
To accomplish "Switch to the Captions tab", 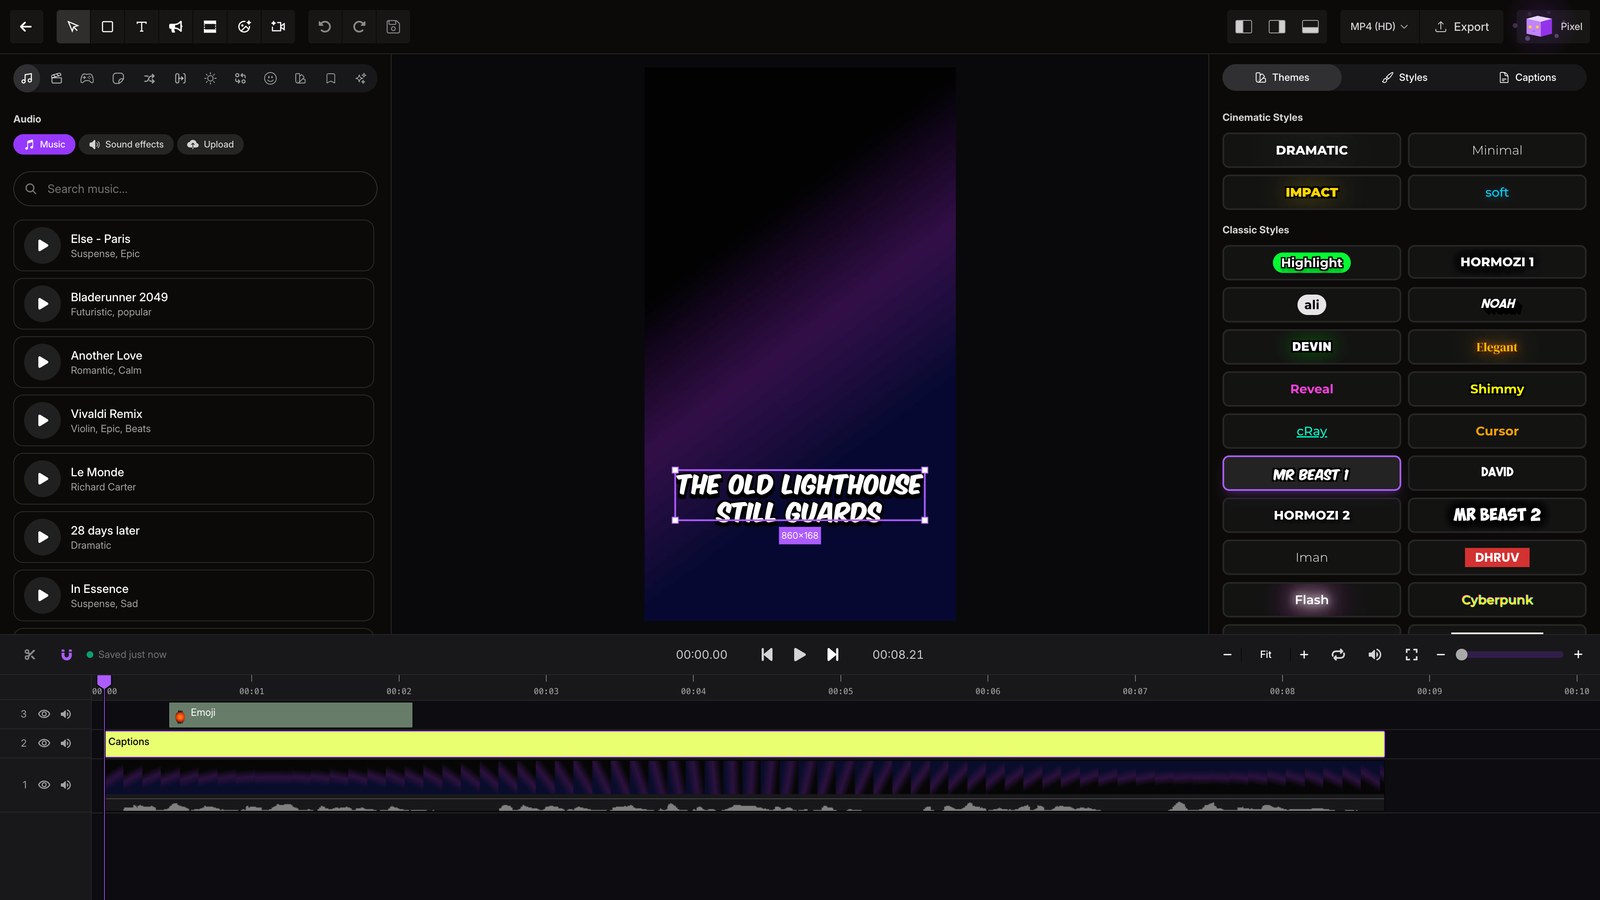I will 1526,77.
